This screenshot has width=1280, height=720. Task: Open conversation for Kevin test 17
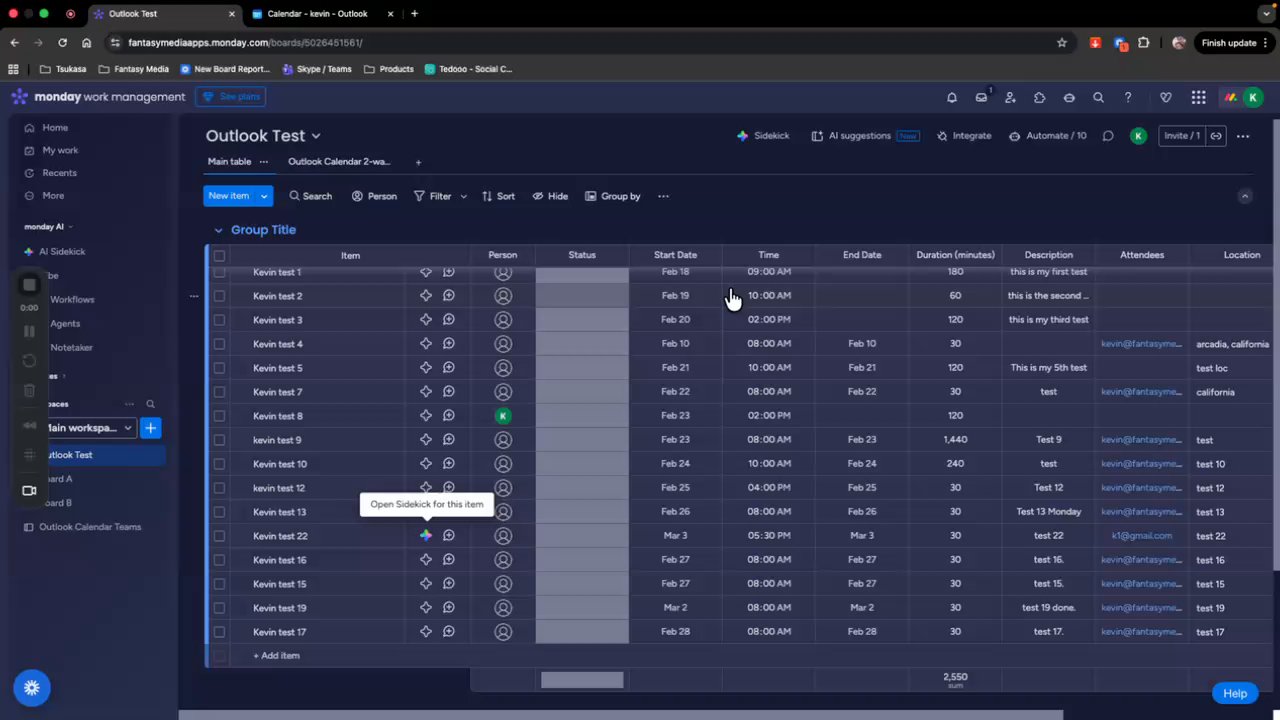click(x=449, y=632)
